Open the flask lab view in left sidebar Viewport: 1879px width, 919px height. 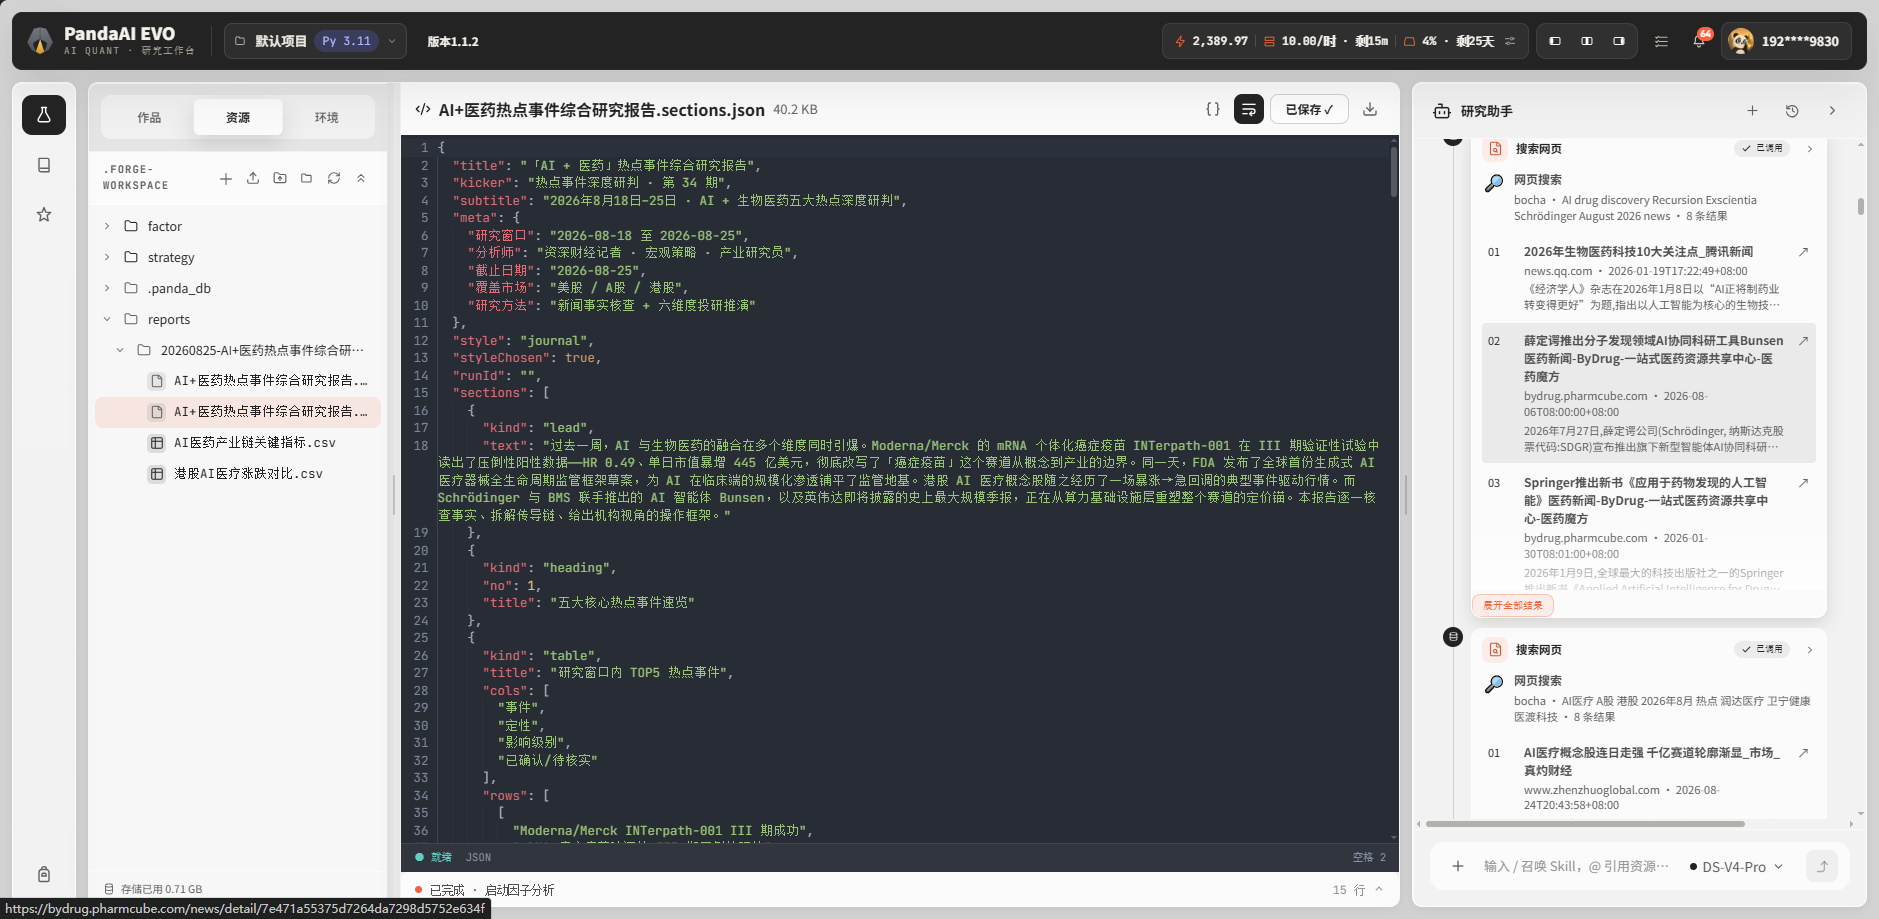(44, 115)
